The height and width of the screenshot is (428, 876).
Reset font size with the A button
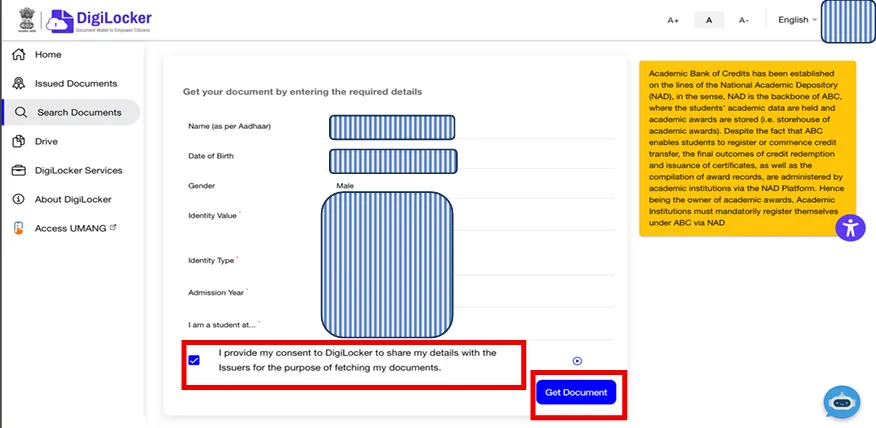[708, 20]
